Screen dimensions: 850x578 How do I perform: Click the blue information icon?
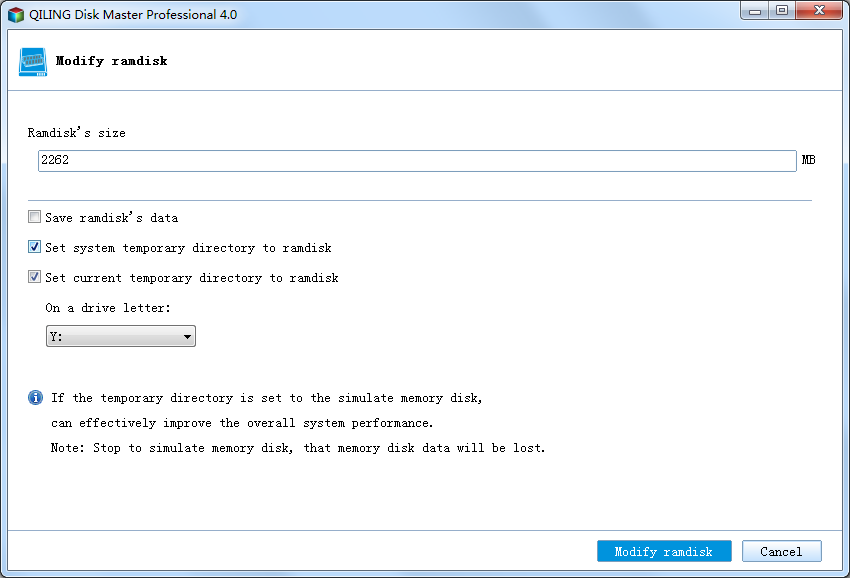[x=35, y=397]
